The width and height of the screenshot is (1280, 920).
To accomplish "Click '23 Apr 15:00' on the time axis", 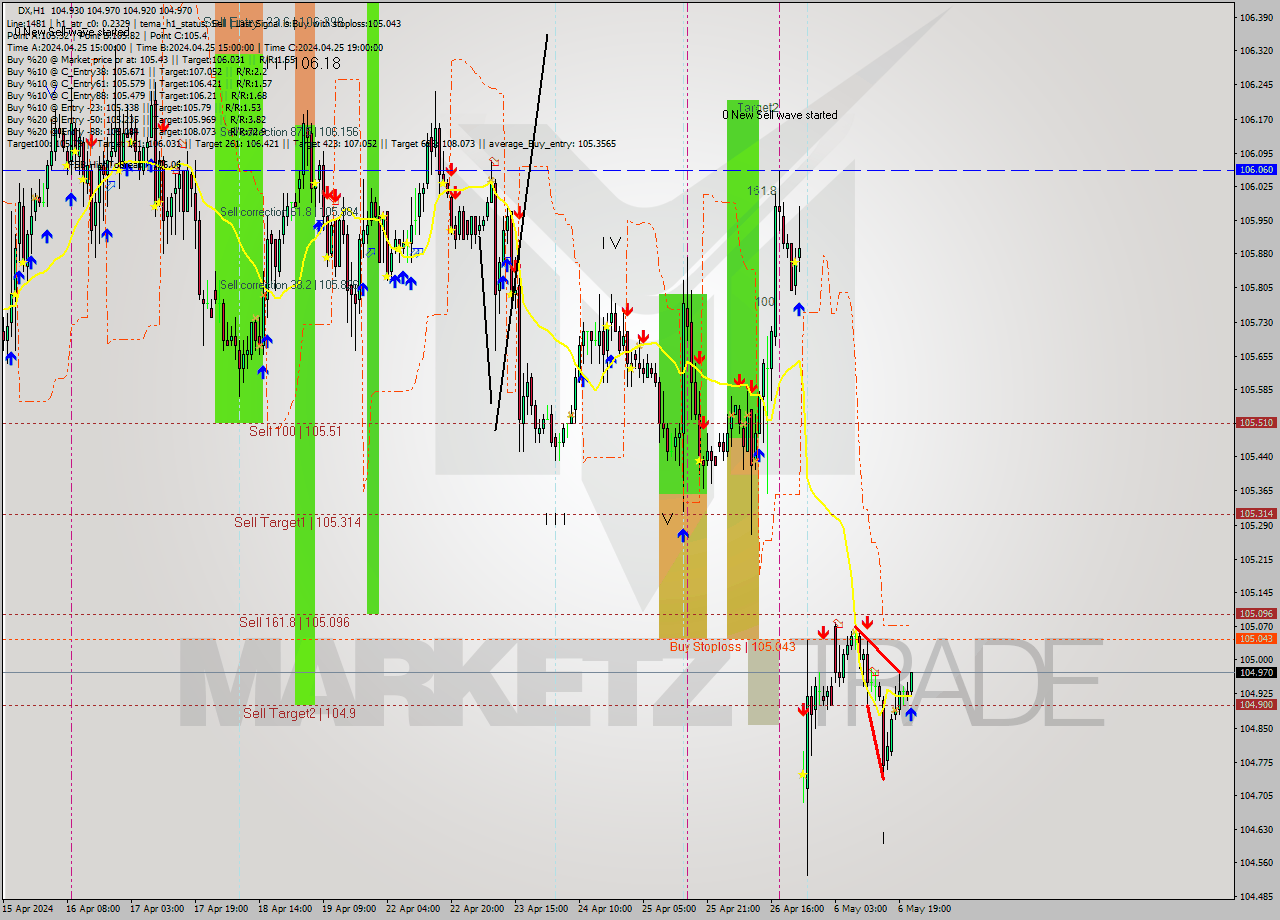I will 541,909.
